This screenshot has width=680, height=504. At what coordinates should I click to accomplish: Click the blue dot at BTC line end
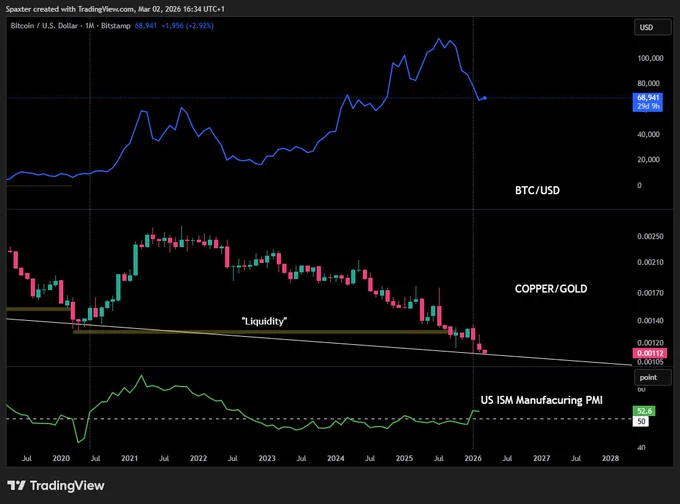click(485, 98)
